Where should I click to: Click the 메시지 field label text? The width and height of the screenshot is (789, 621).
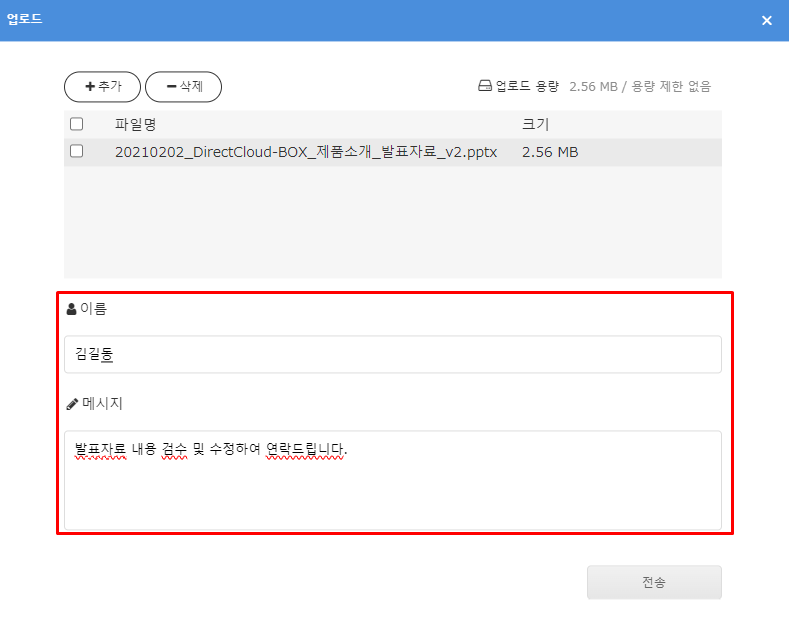[x=102, y=405]
